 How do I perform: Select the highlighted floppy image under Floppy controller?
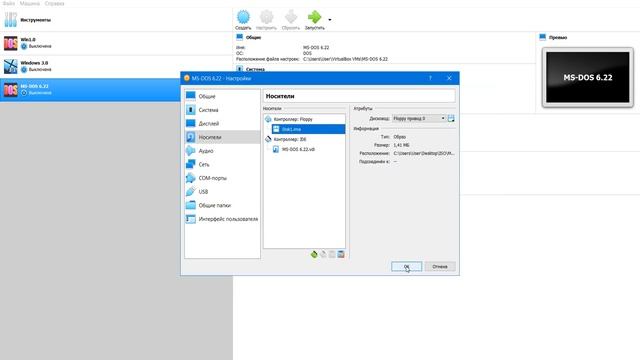pyautogui.click(x=308, y=129)
